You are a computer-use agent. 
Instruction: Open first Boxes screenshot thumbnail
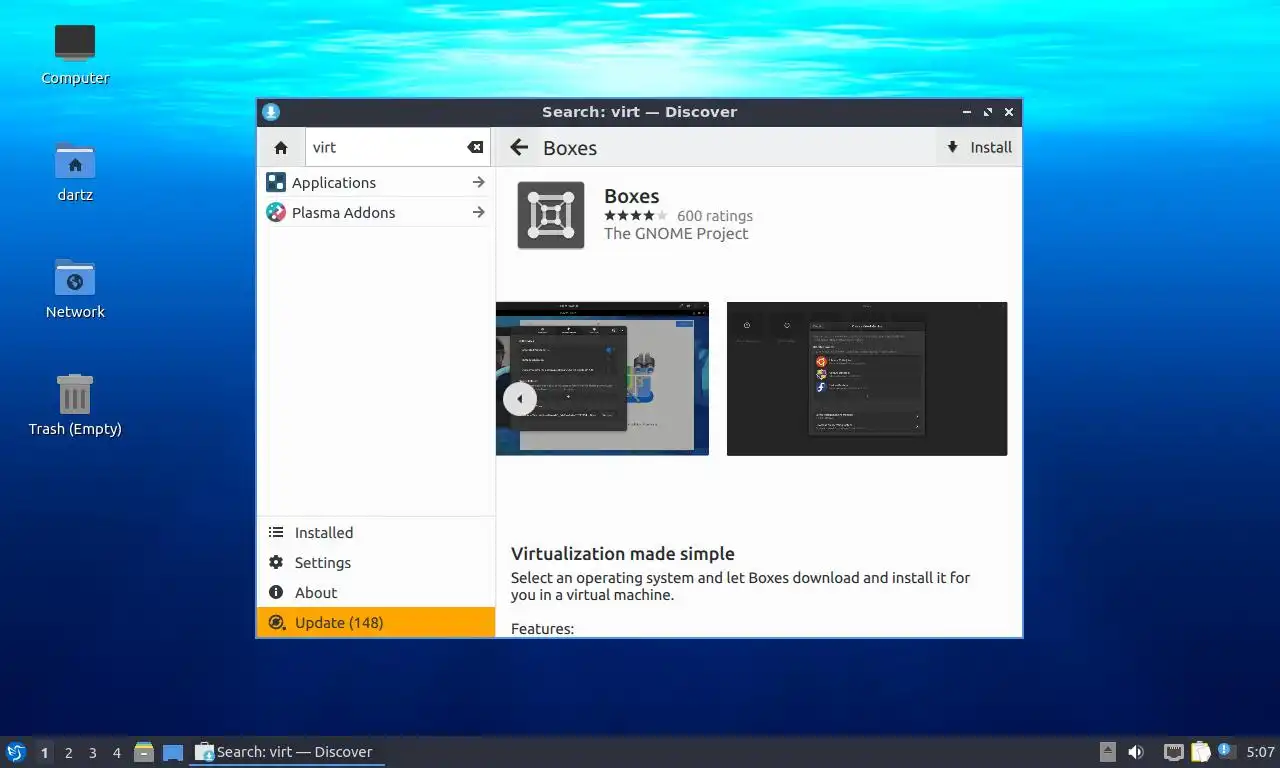tap(603, 378)
